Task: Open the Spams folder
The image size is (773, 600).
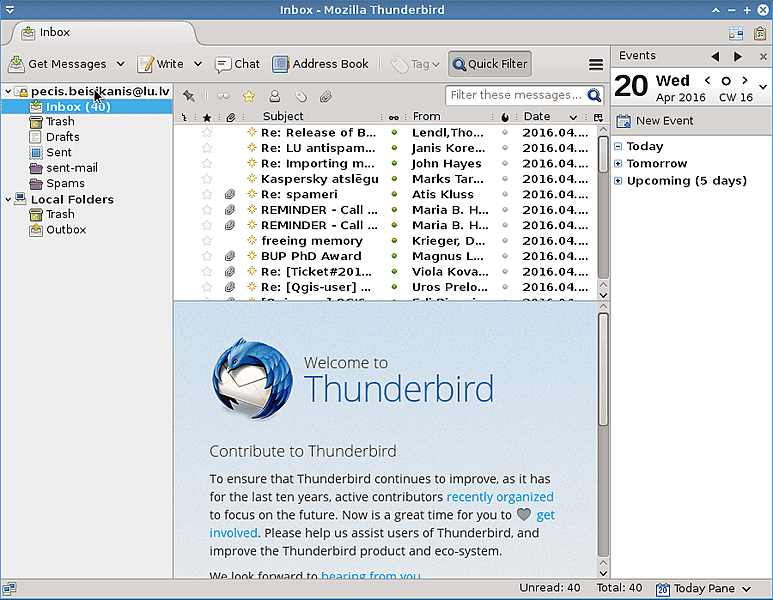Action: [x=65, y=183]
